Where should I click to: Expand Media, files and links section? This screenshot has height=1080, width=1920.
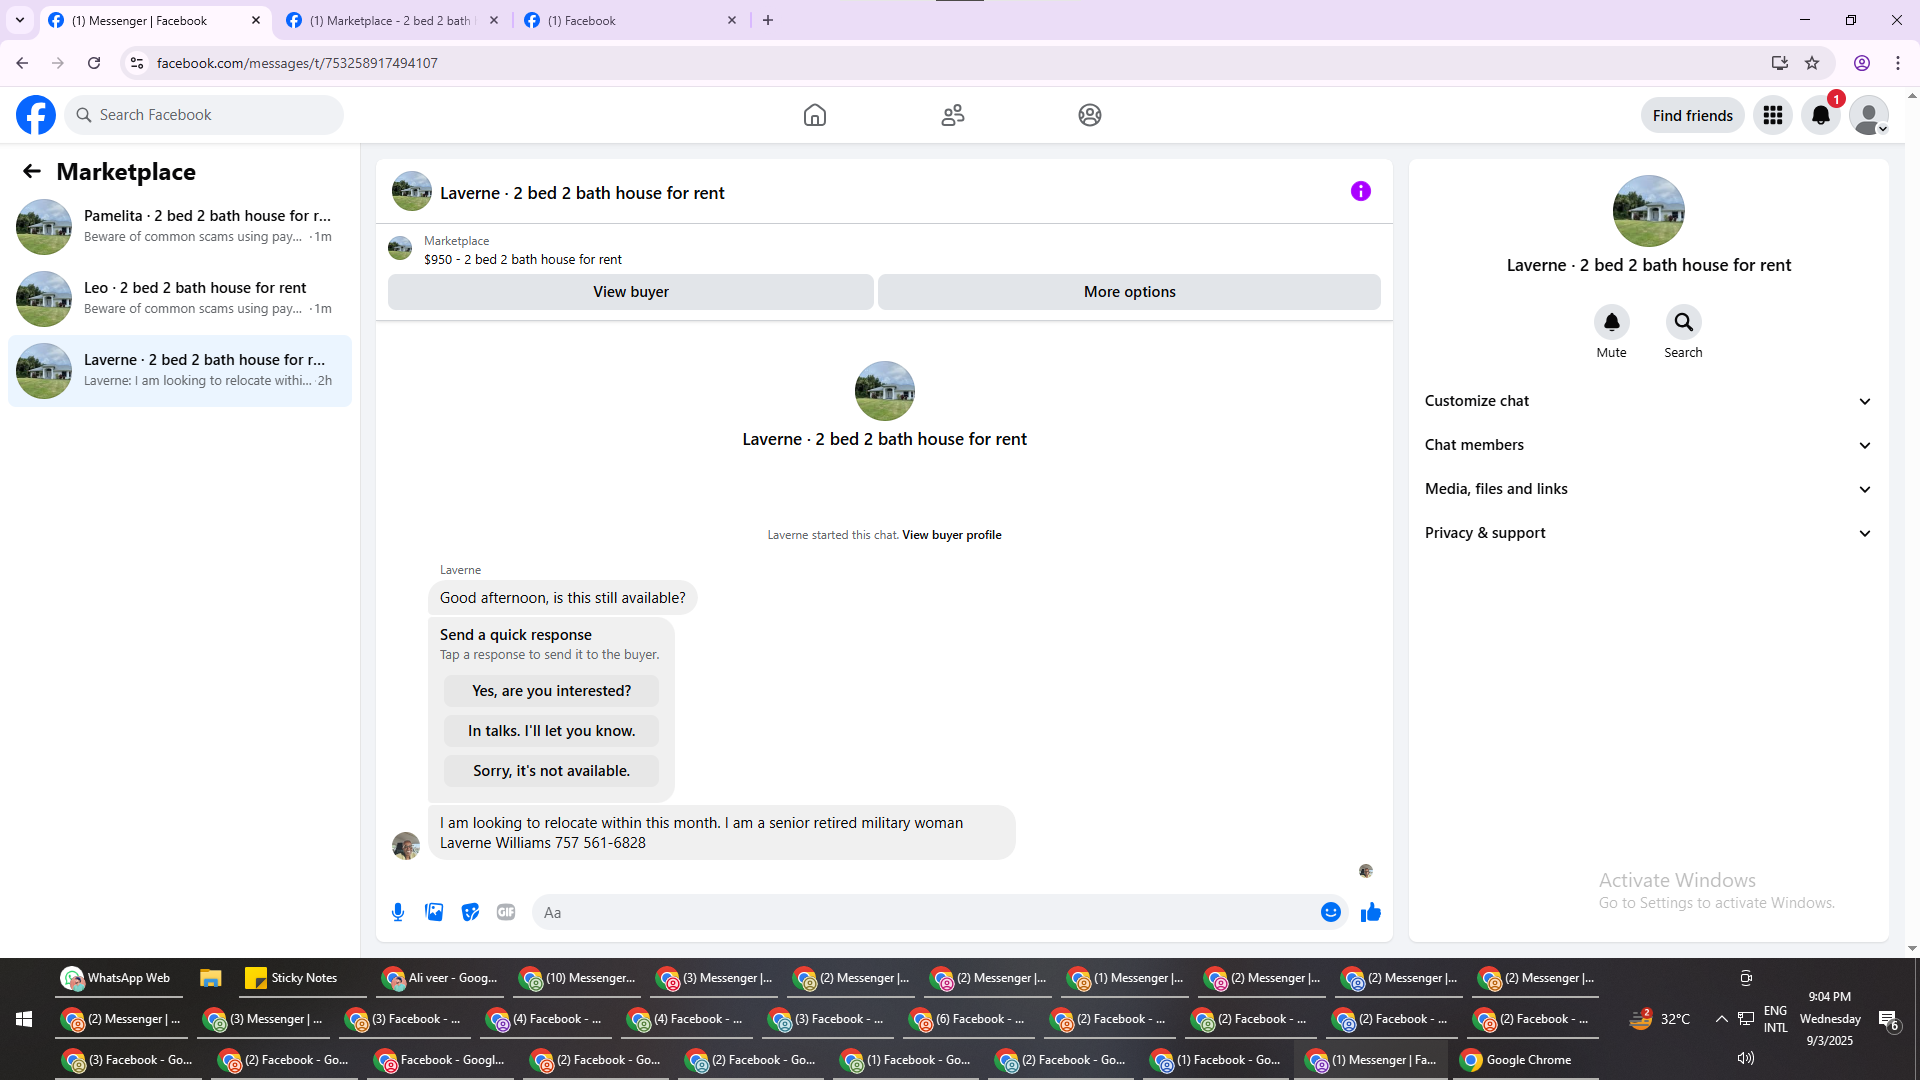(1649, 489)
